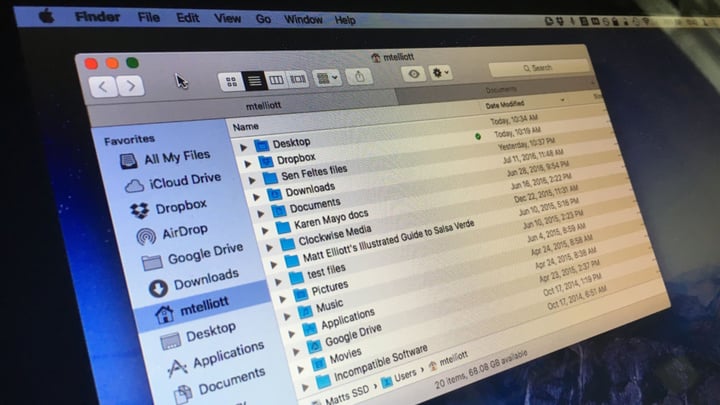Screen dimensions: 720x405
Task: Open the Action gear menu
Action: pos(440,73)
